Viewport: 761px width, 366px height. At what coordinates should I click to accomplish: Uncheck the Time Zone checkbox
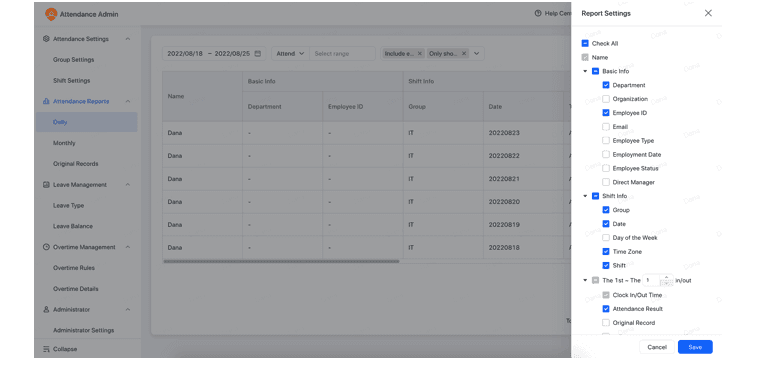(x=606, y=251)
